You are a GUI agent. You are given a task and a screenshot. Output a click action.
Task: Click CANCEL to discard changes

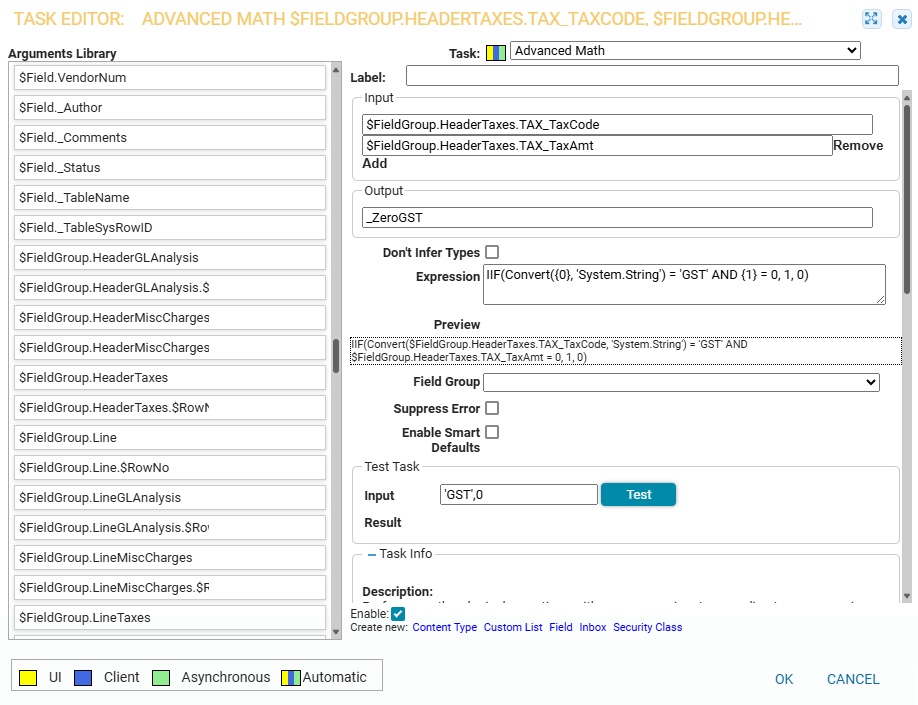(852, 679)
